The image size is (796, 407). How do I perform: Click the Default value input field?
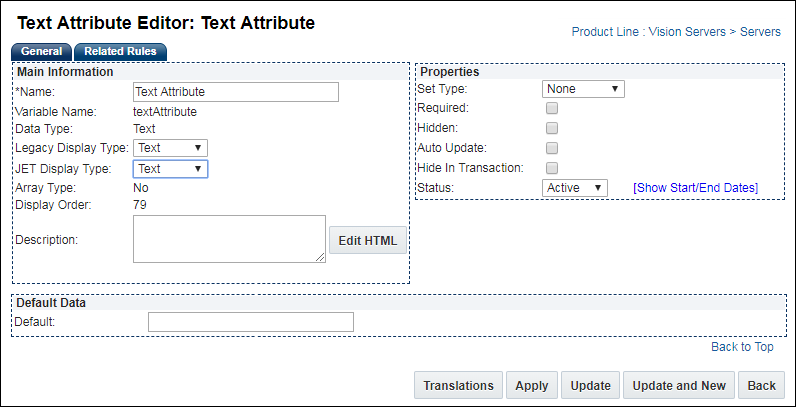(x=251, y=322)
